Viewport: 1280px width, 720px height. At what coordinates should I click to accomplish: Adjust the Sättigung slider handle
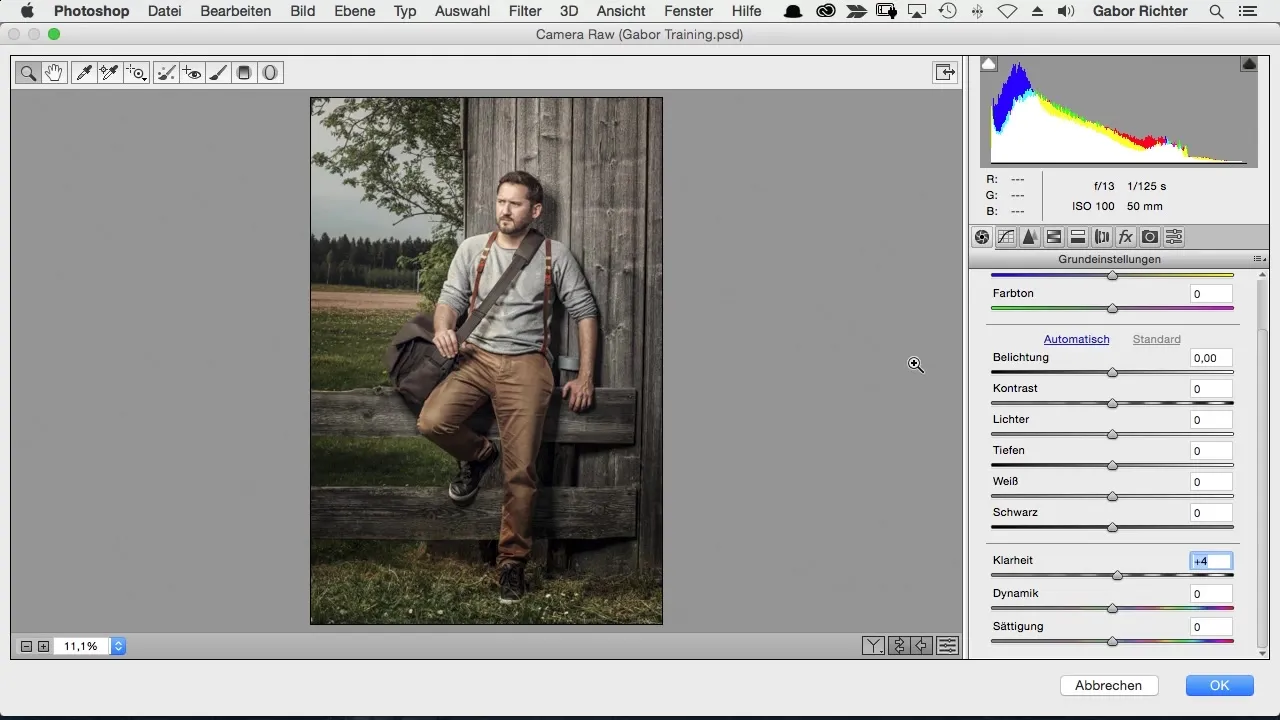(1112, 641)
